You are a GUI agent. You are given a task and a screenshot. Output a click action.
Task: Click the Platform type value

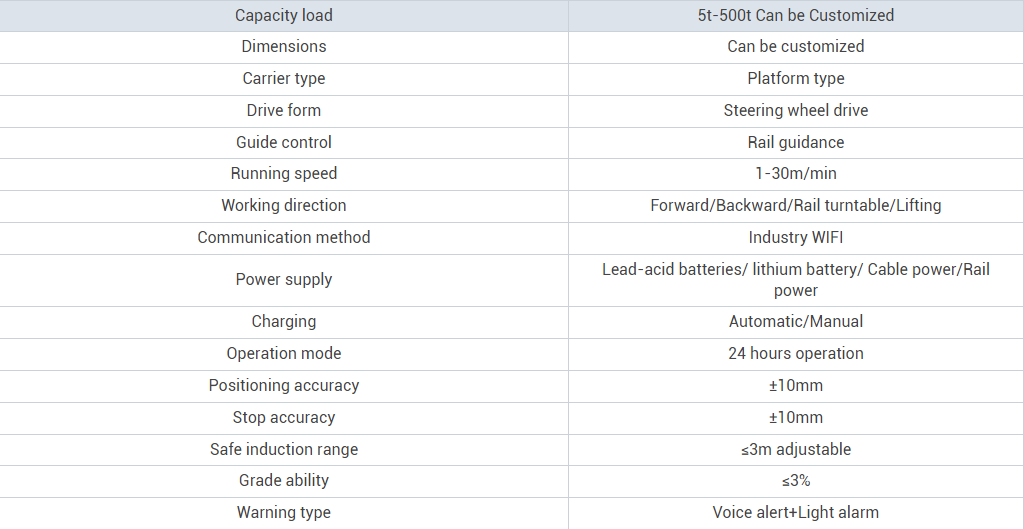pyautogui.click(x=796, y=79)
